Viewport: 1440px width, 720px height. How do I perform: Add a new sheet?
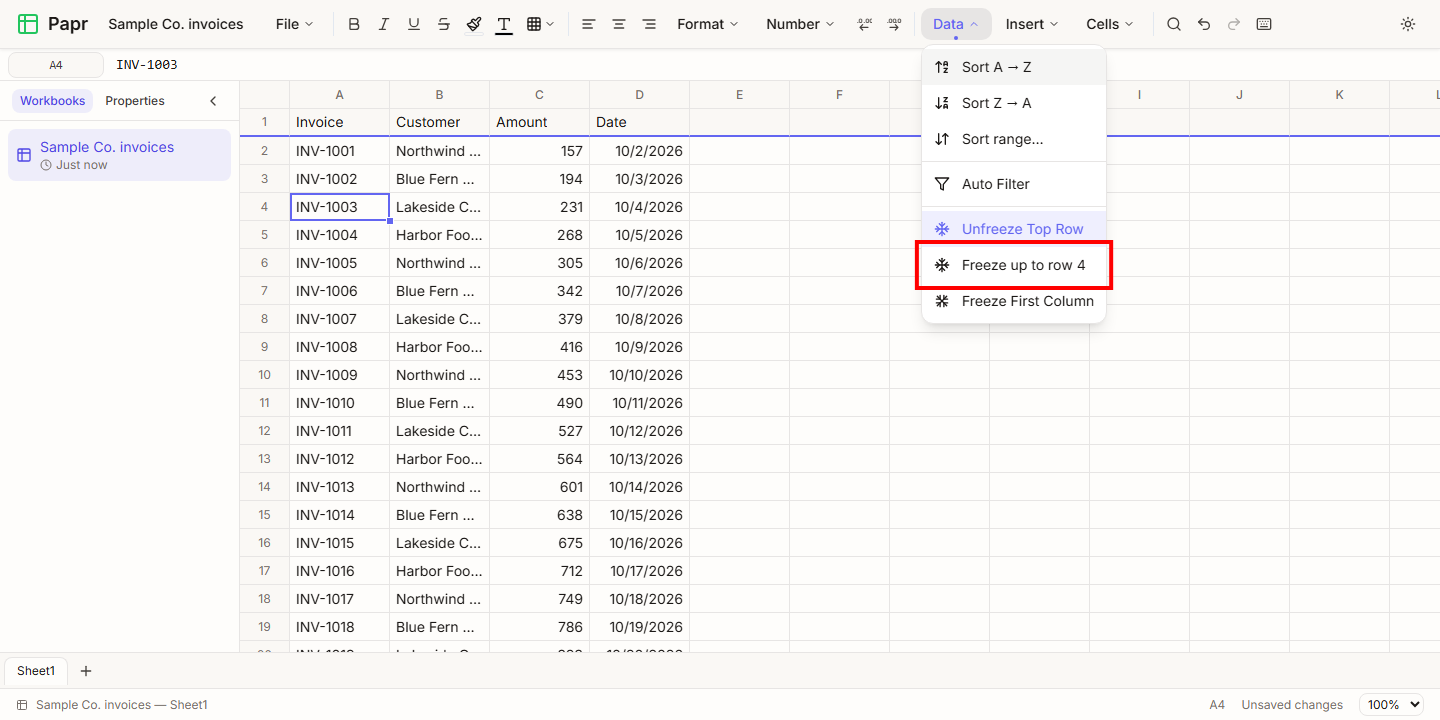[x=86, y=671]
